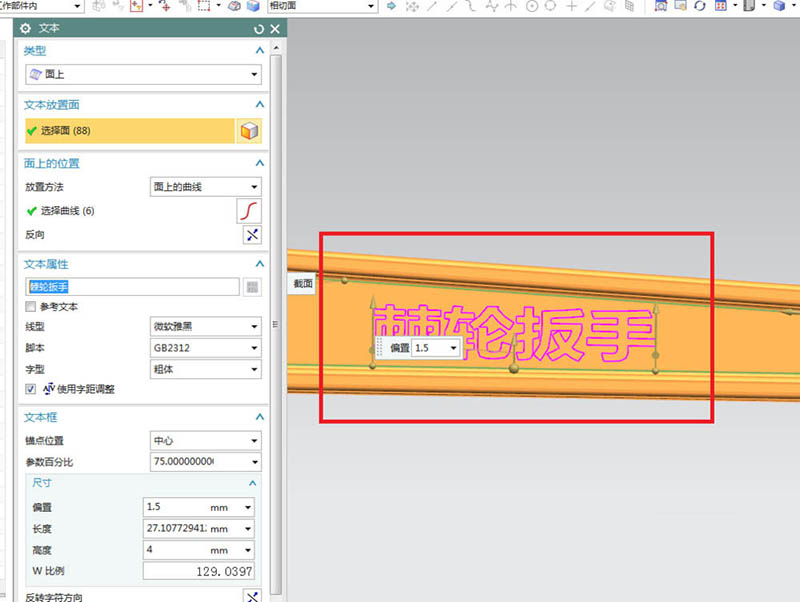Click the 反转字符方向 flip icon
This screenshot has width=800, height=602.
tap(252, 596)
